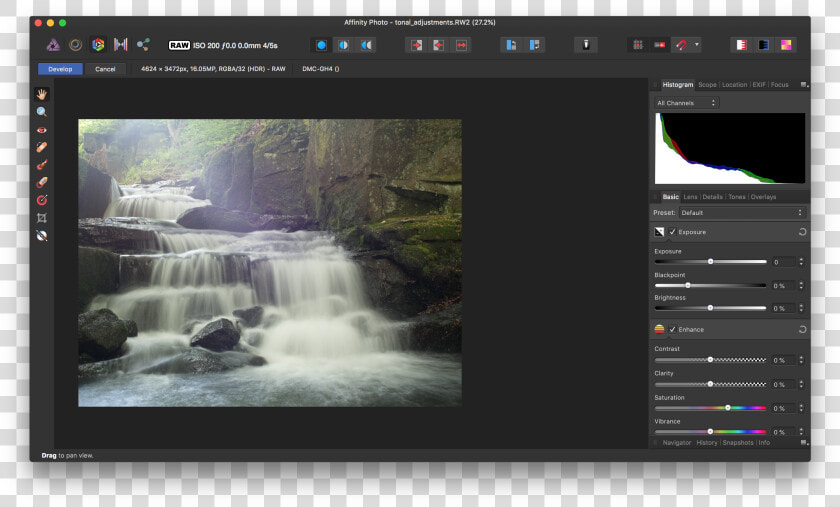This screenshot has width=840, height=507.
Task: Switch to the Tones tab
Action: (737, 197)
